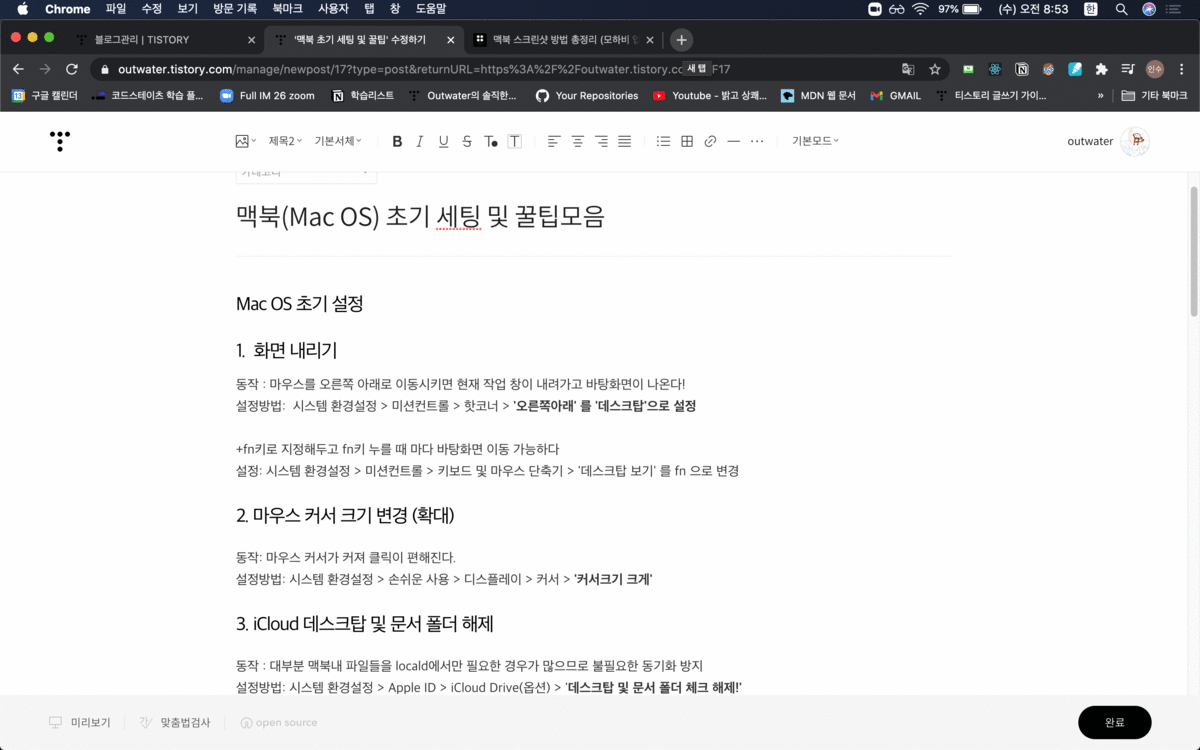
Task: Switch to the 맥북 스크린샷 방법 총정리 tab
Action: 565,40
